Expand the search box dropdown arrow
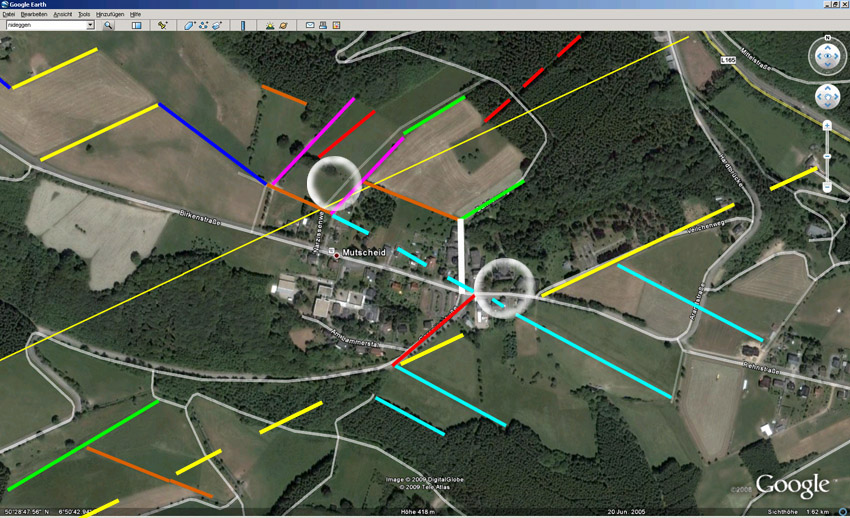The image size is (850, 518). 90,25
